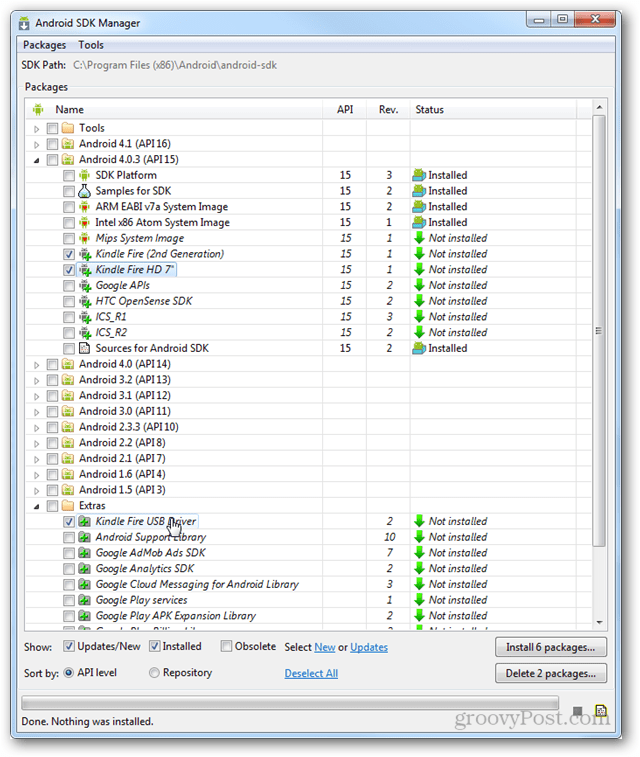Open the Packages menu

pos(44,45)
